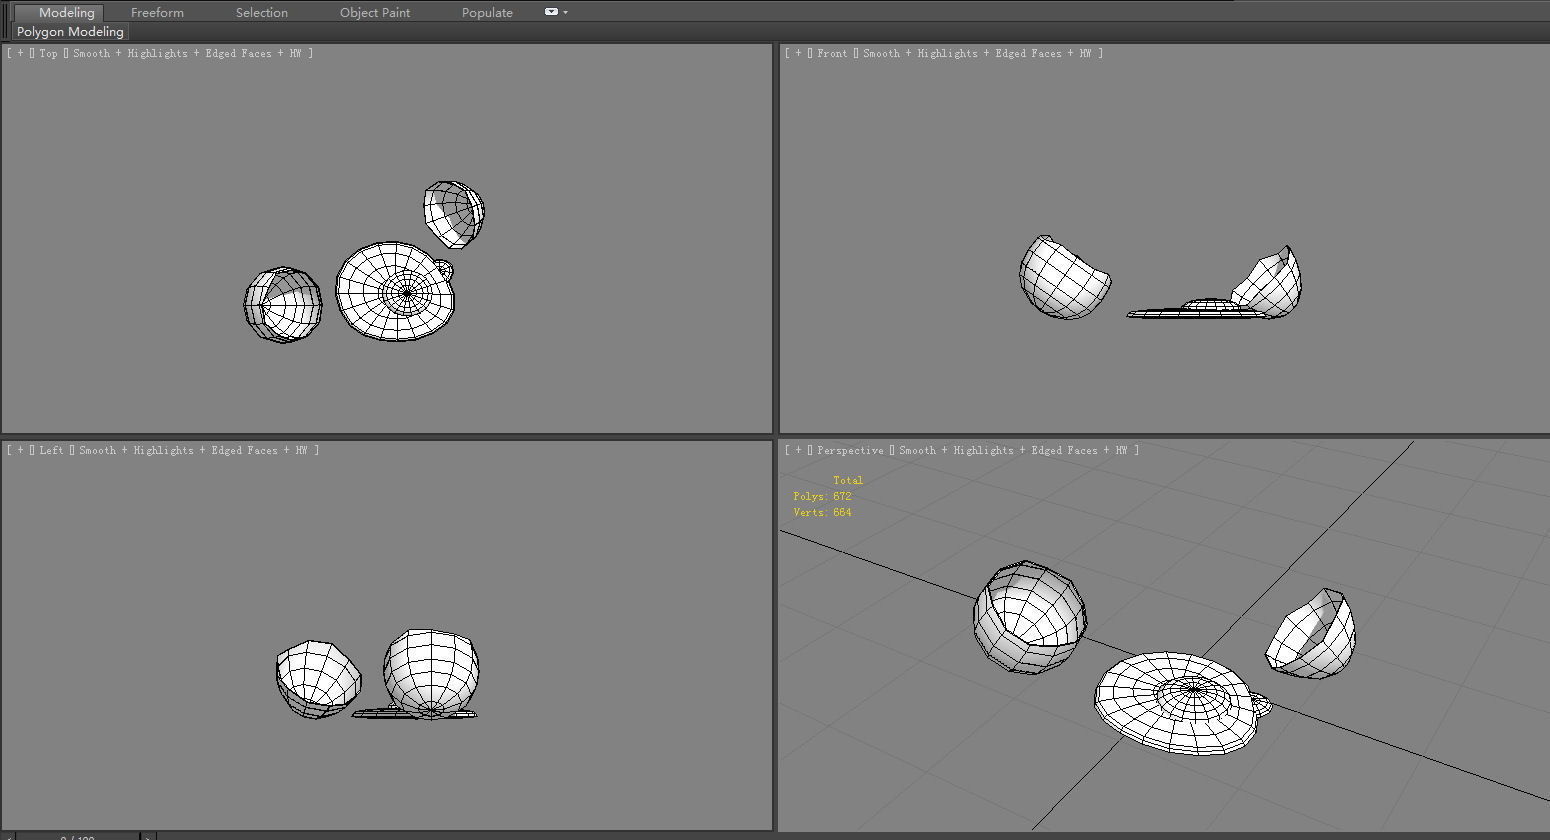1550x840 pixels.
Task: Click the Front viewport name label
Action: (832, 53)
